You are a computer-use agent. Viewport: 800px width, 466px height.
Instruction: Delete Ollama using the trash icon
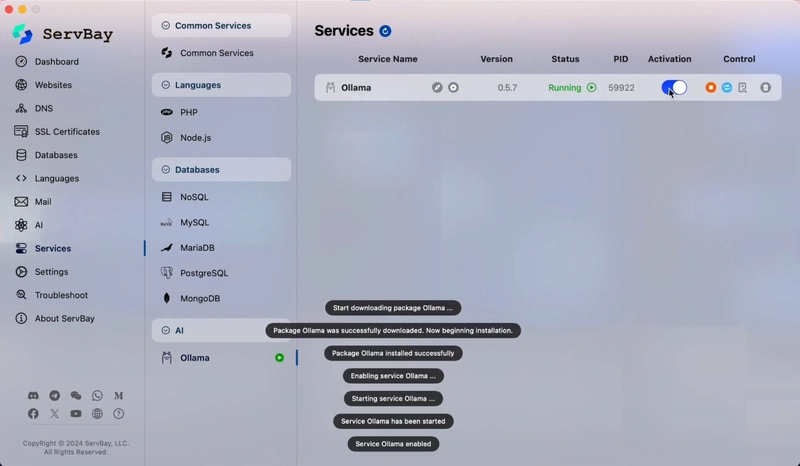point(765,87)
